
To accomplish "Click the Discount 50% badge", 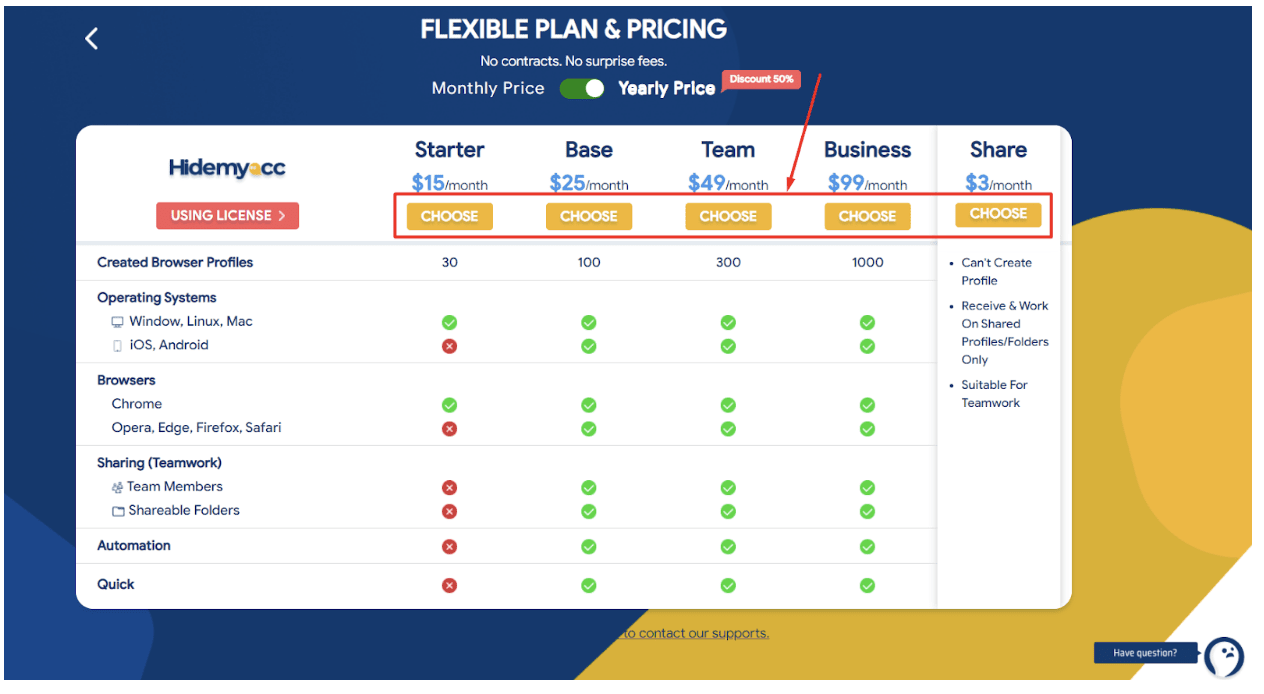I will (x=762, y=80).
